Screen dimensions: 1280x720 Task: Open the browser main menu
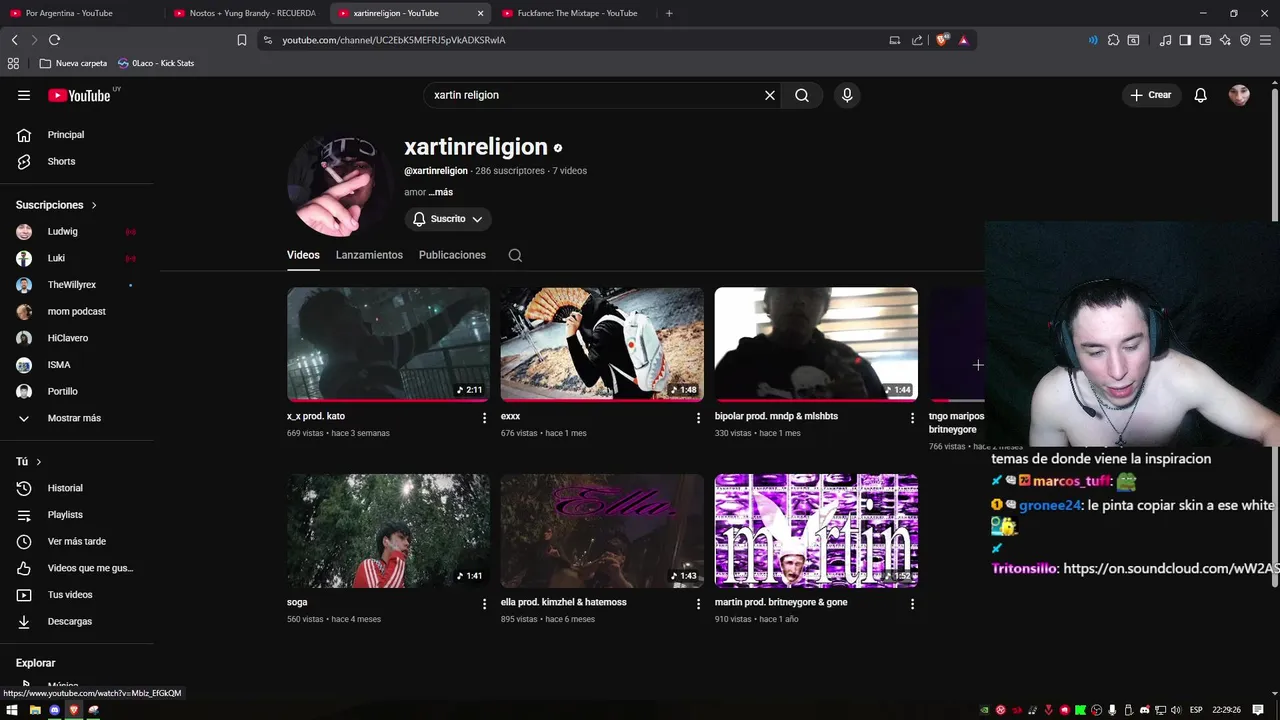tap(1266, 40)
